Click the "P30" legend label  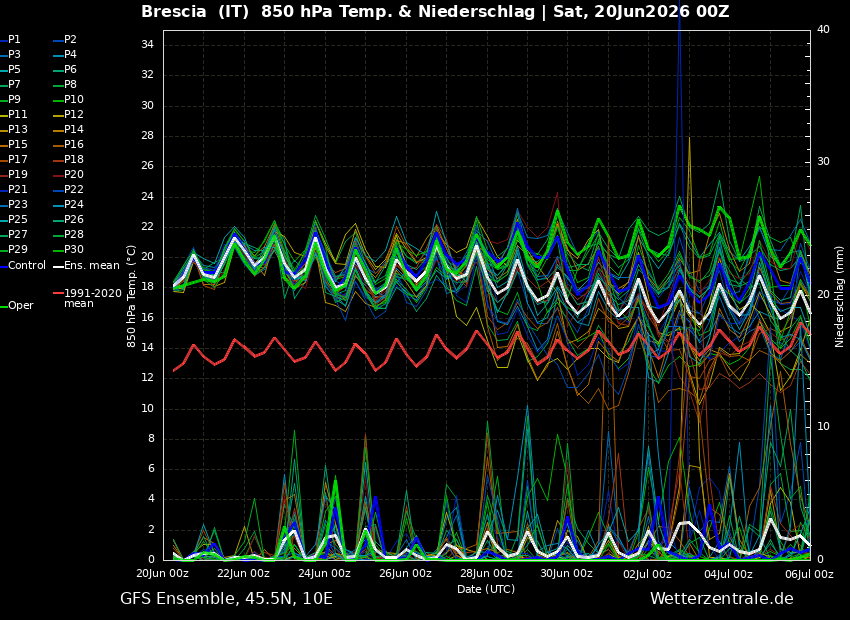tap(74, 249)
